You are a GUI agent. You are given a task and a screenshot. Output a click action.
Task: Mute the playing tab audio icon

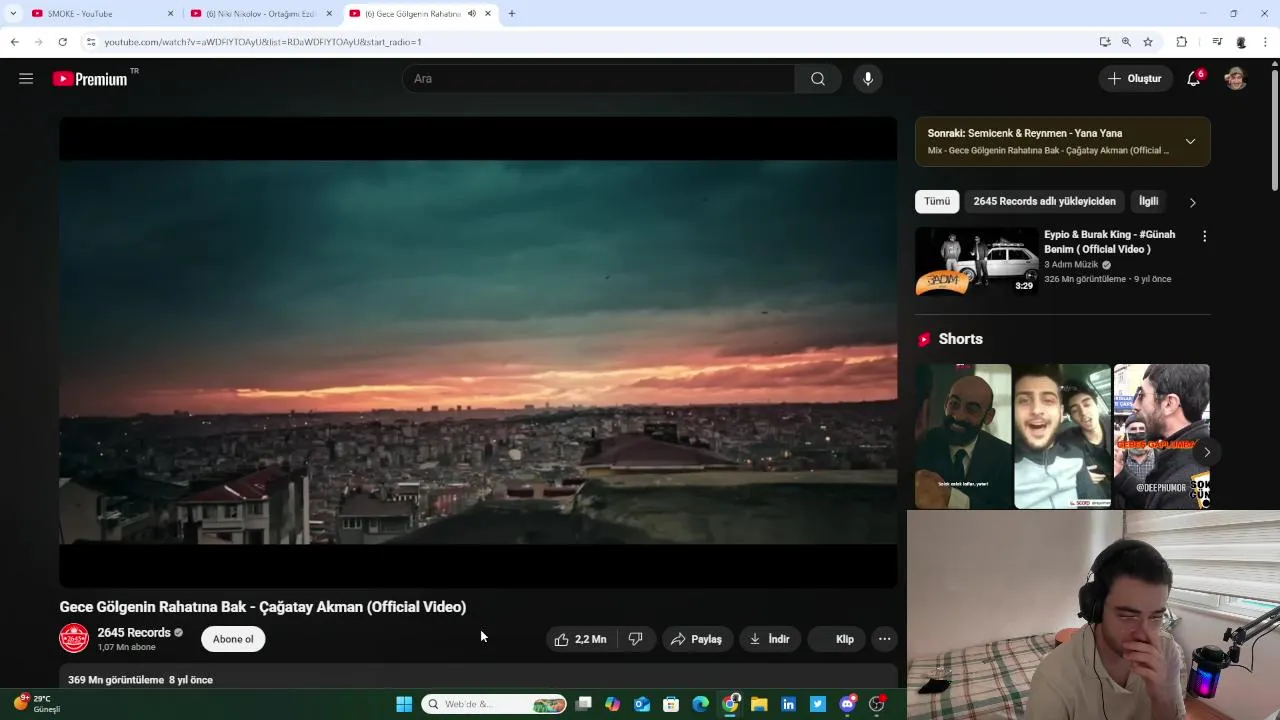coord(472,14)
